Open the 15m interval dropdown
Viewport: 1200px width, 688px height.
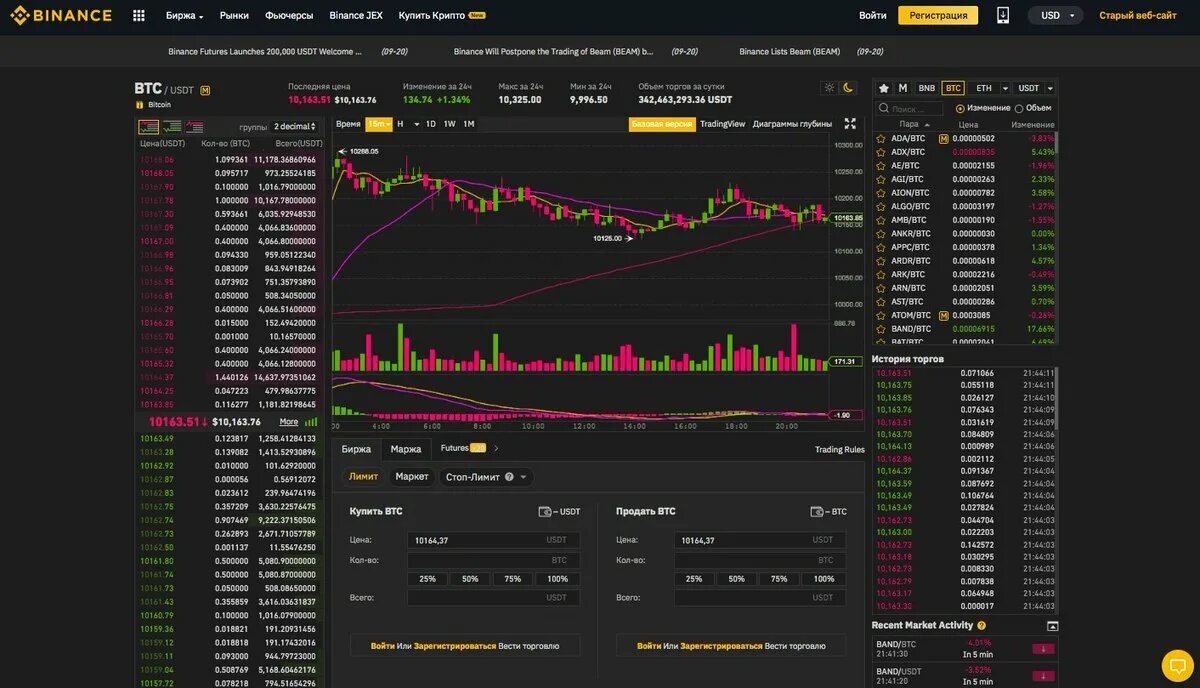379,124
